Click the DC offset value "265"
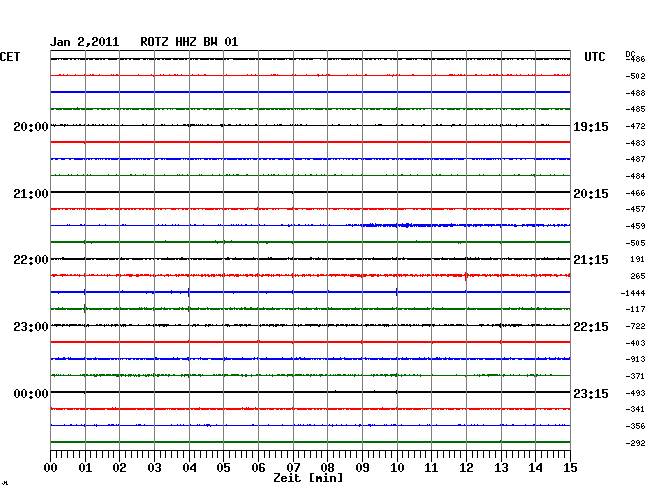The width and height of the screenshot is (650, 494). tap(638, 276)
